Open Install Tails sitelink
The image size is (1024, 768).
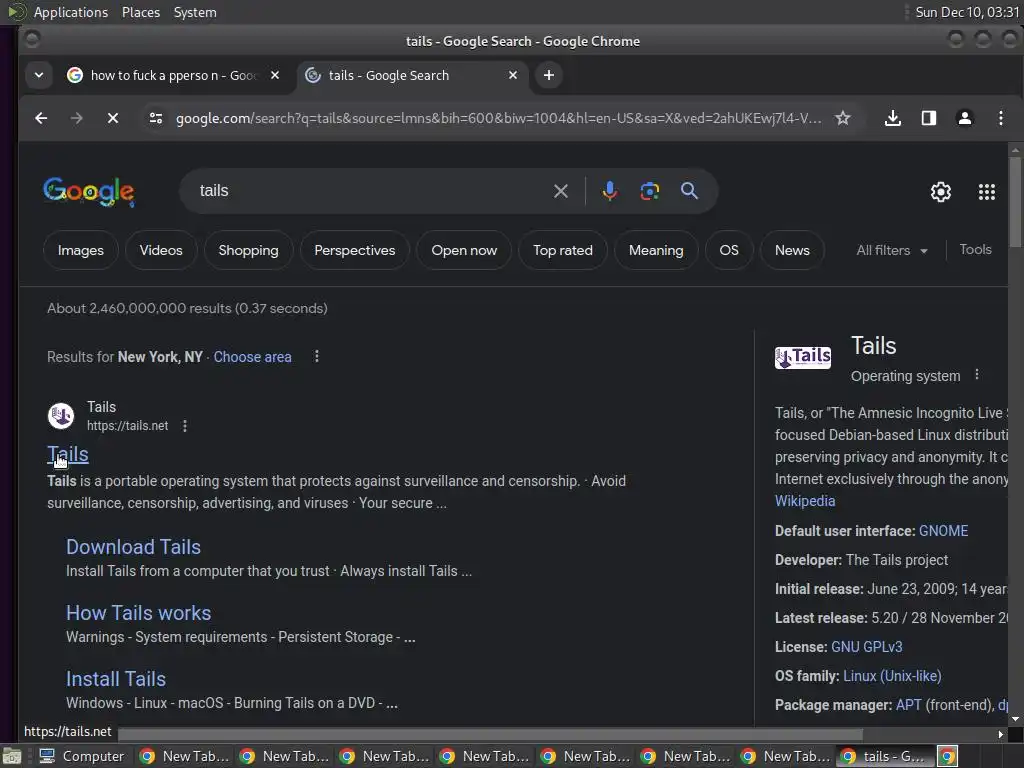tap(116, 679)
